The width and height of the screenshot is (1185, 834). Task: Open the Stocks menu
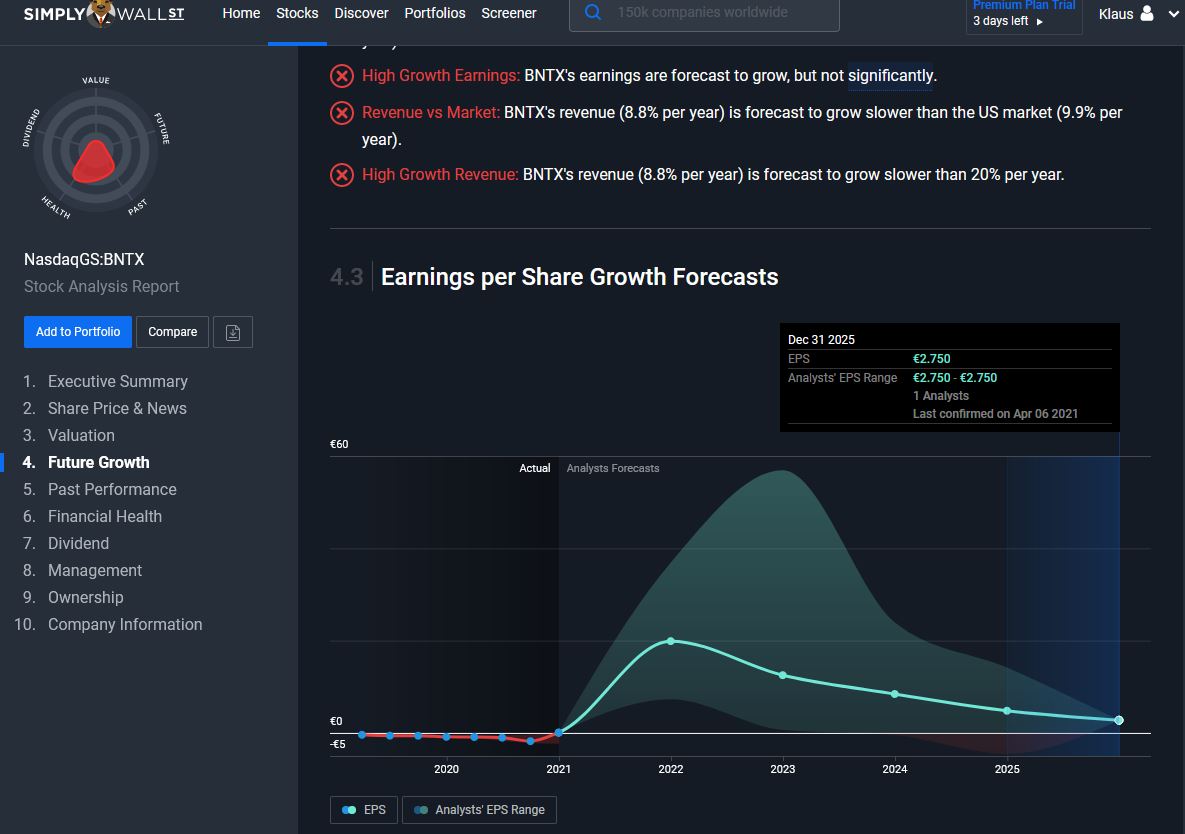click(297, 14)
